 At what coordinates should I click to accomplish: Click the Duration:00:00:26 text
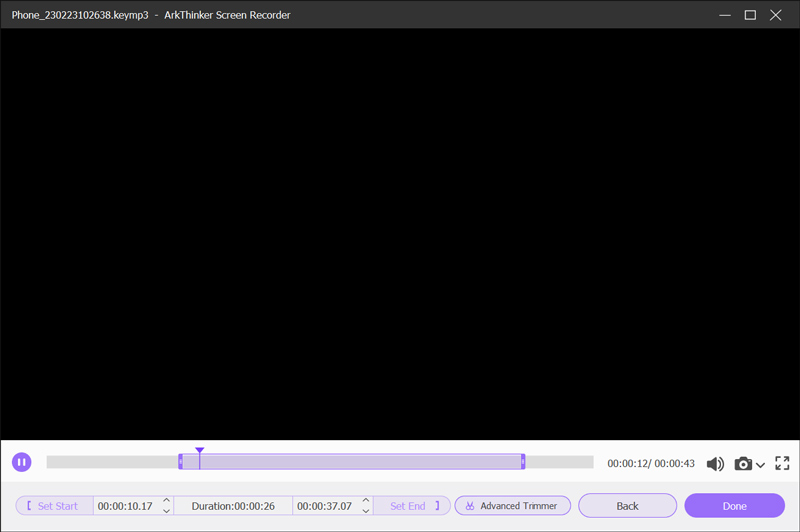(233, 506)
